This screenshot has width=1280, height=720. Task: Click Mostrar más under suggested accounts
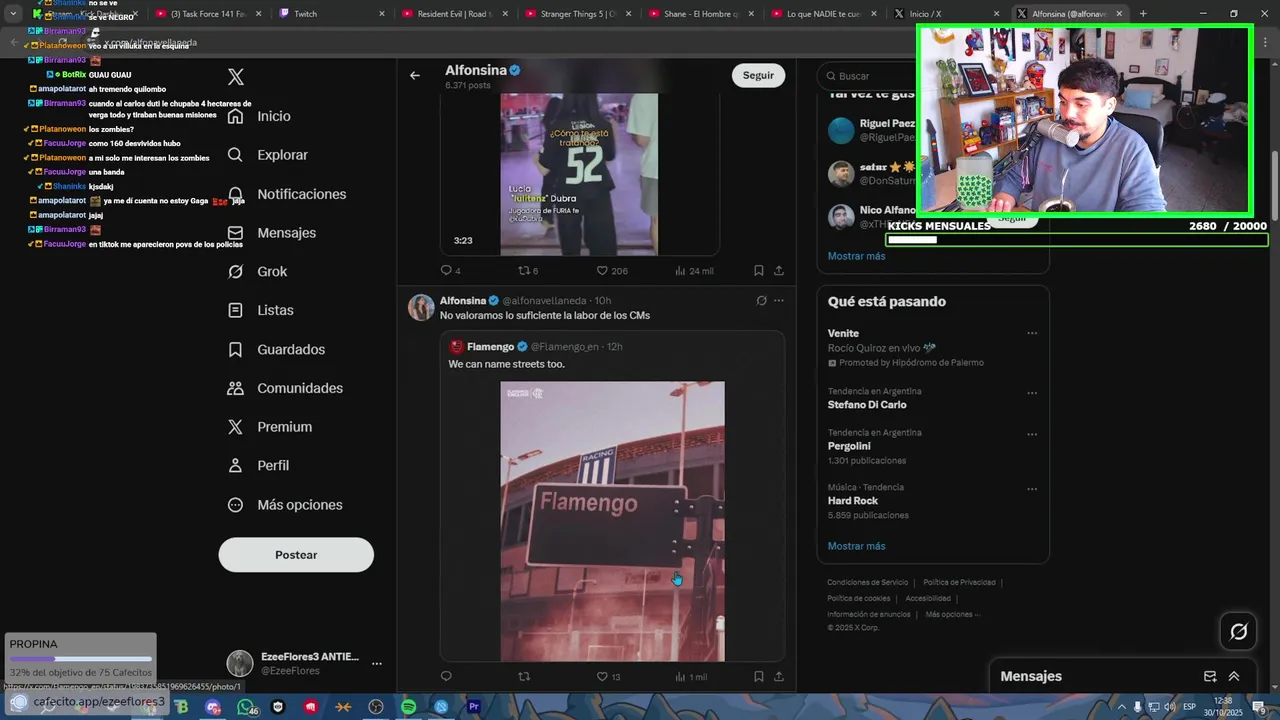click(856, 256)
